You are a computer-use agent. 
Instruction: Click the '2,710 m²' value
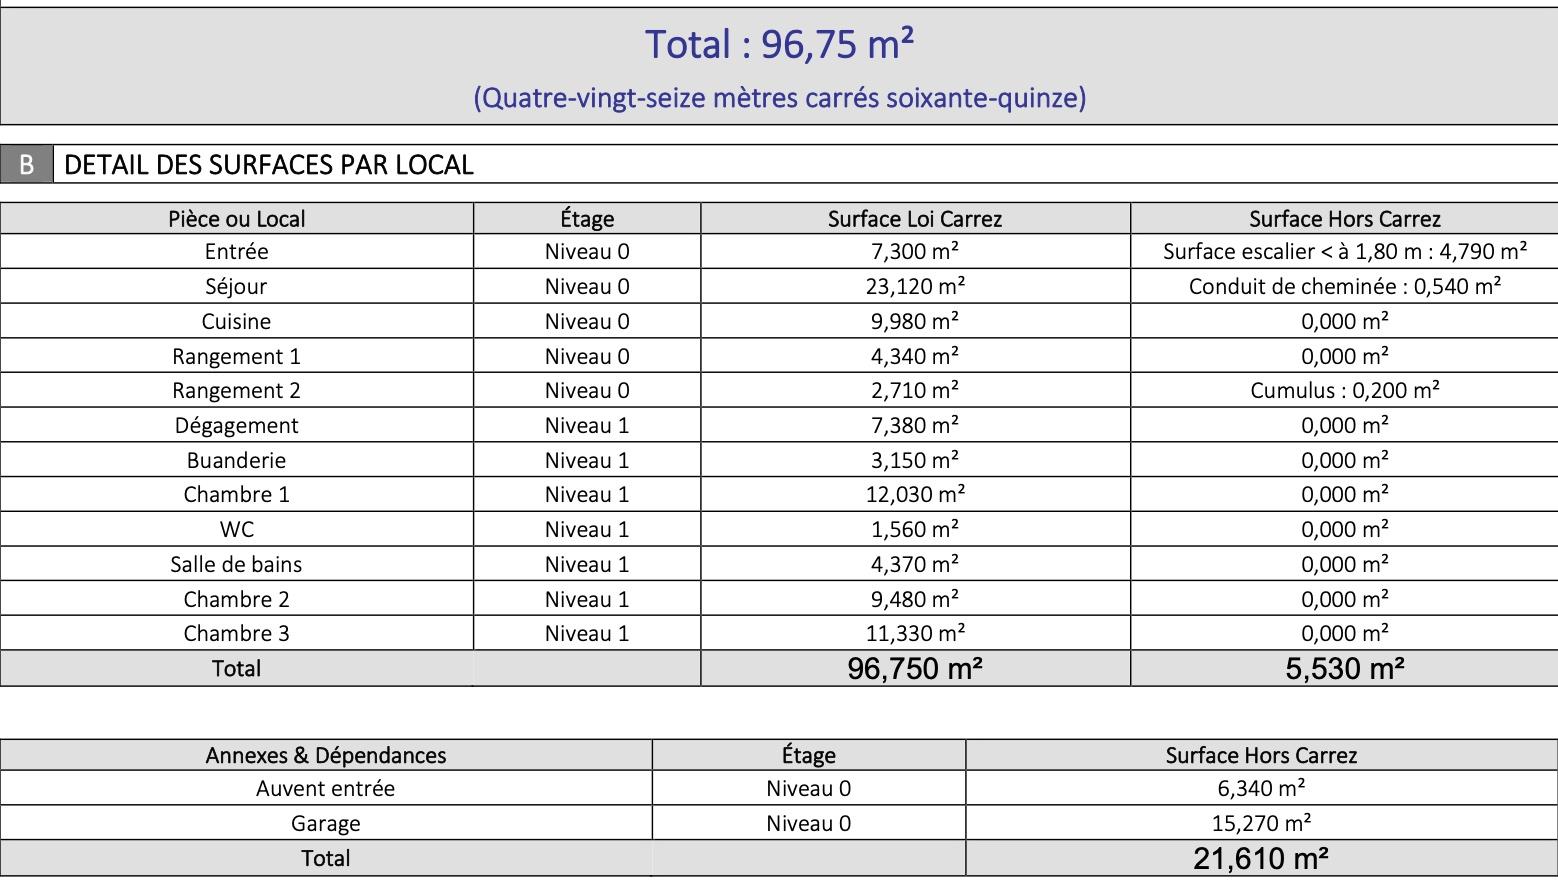tap(915, 391)
